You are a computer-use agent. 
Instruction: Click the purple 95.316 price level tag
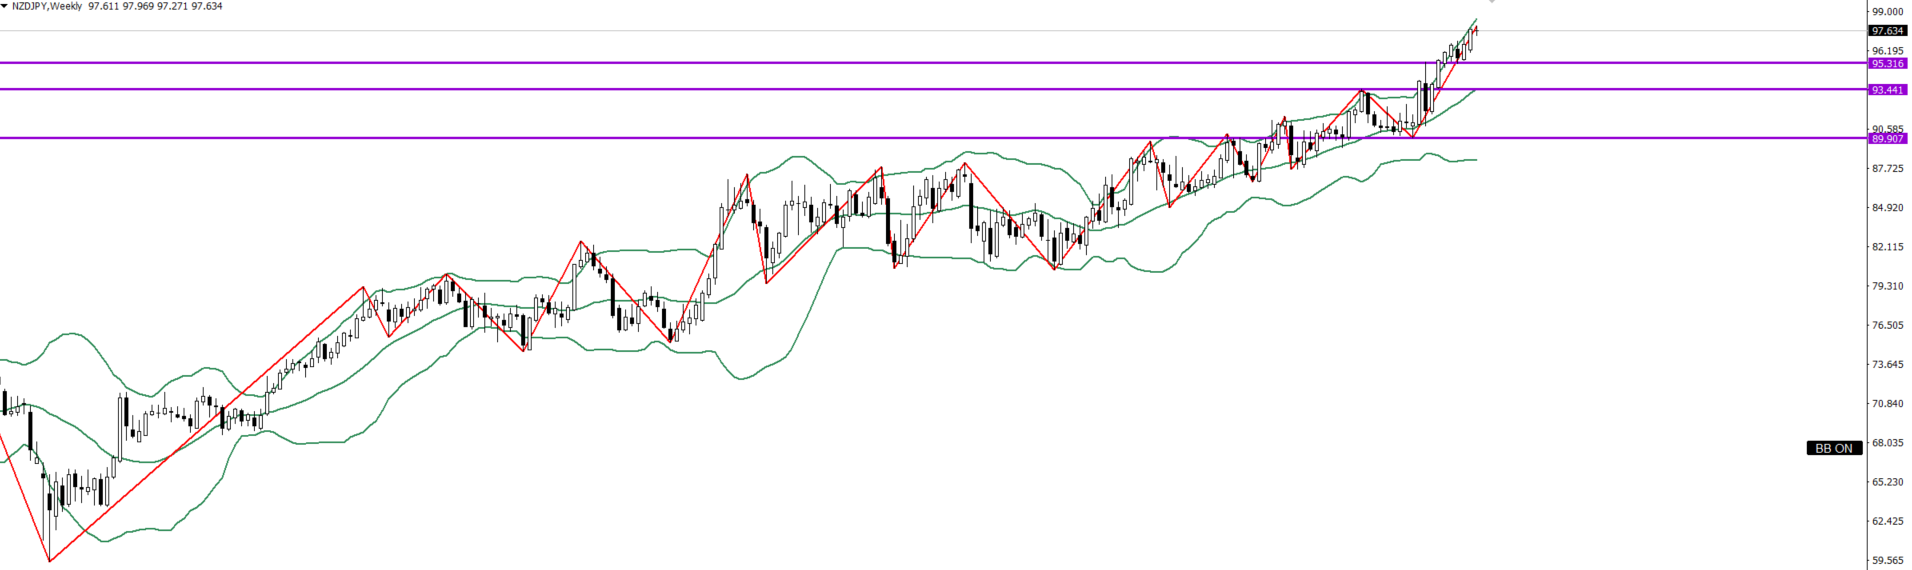click(x=1887, y=63)
